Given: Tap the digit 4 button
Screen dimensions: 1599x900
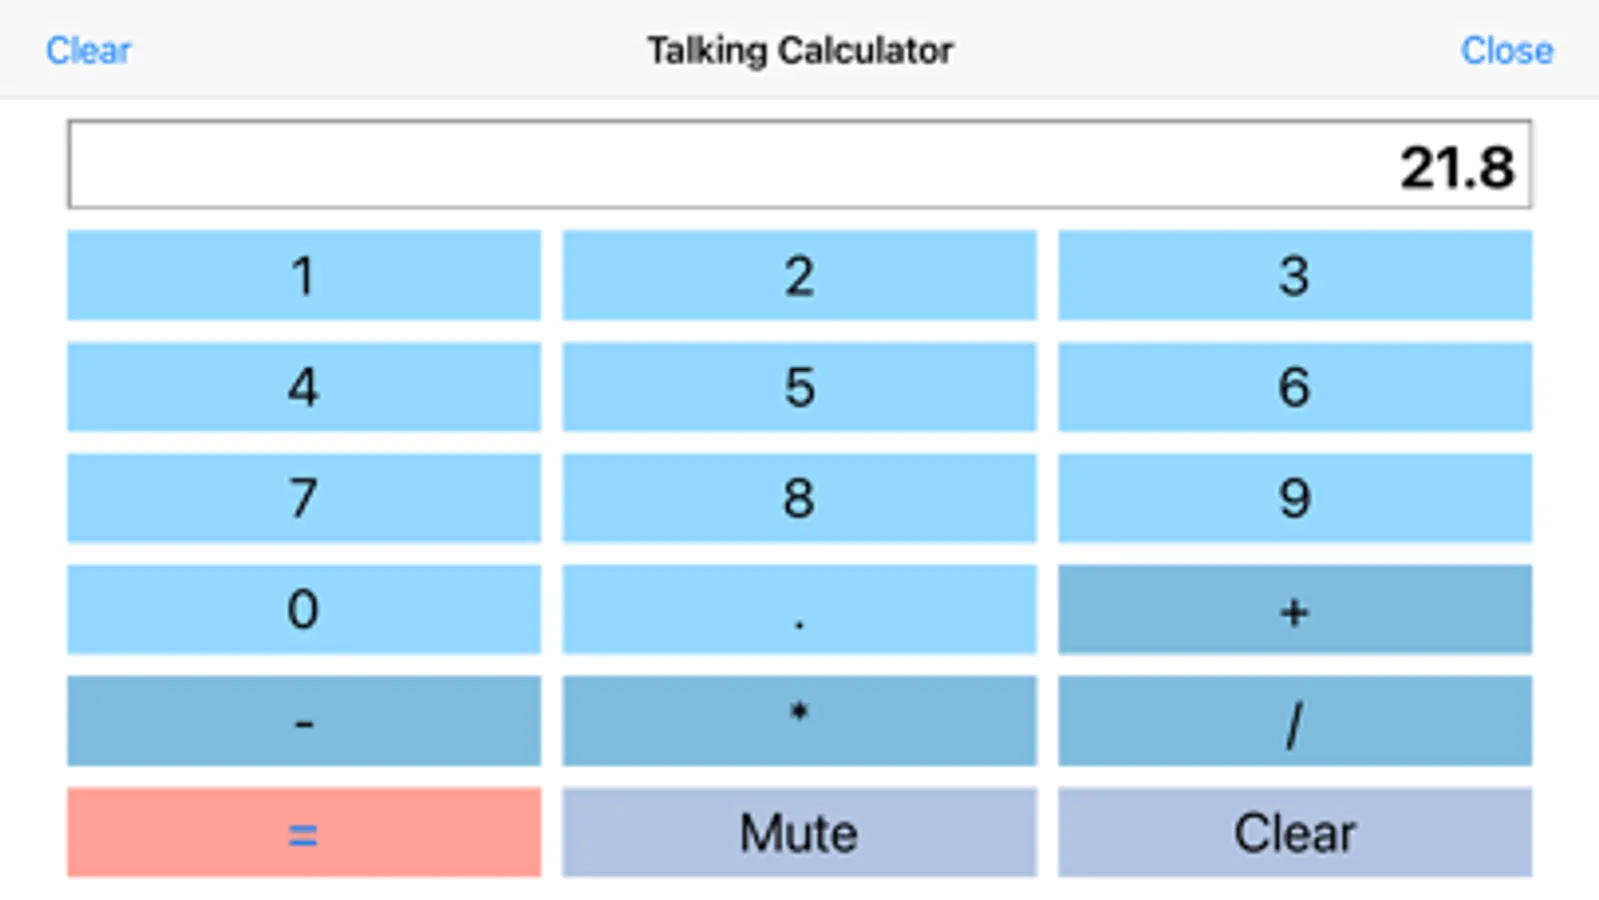Looking at the screenshot, I should pos(303,387).
